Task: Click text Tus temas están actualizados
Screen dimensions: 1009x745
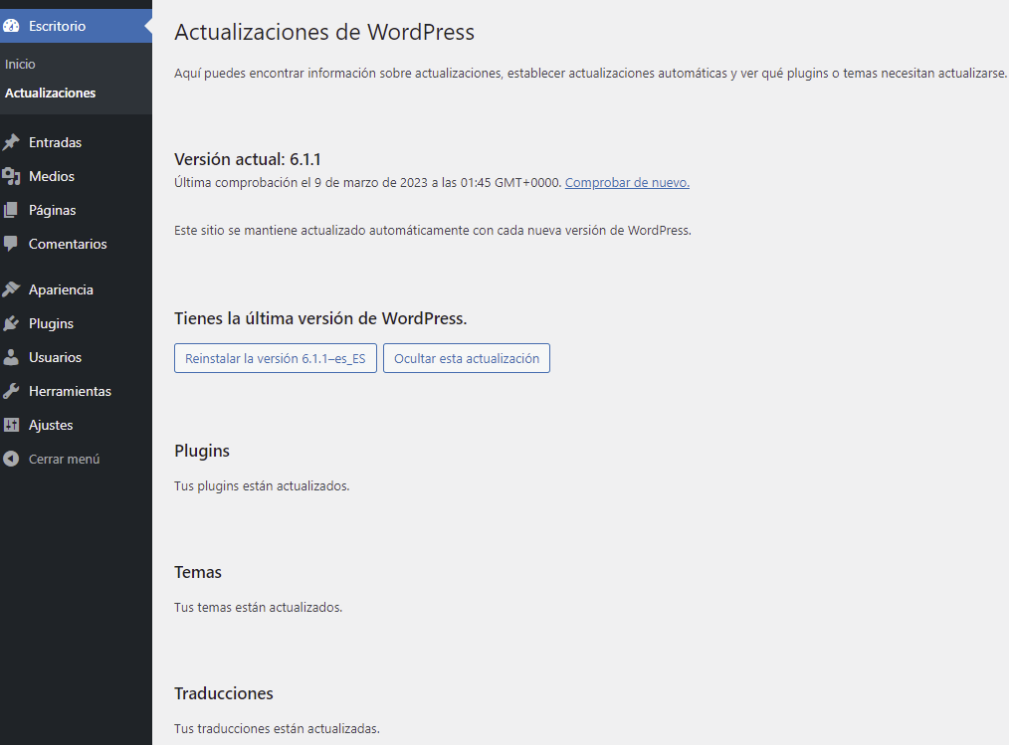Action: tap(258, 607)
